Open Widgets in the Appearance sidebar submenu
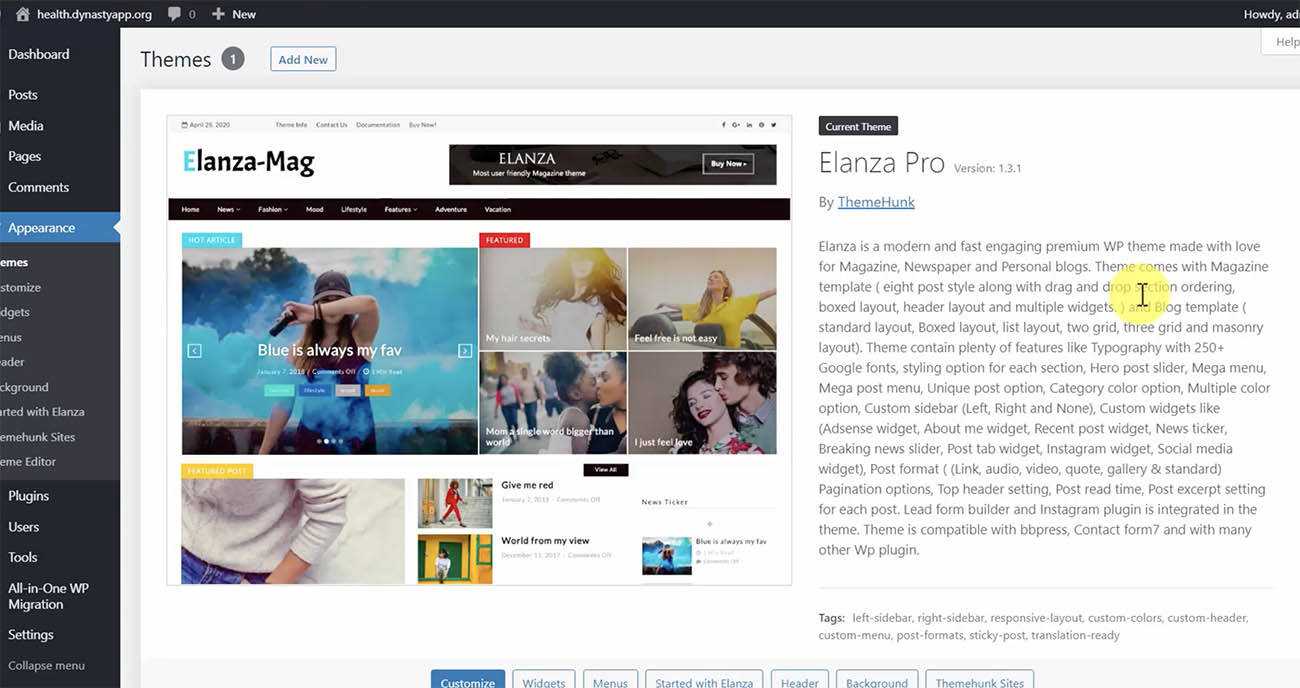 (15, 313)
